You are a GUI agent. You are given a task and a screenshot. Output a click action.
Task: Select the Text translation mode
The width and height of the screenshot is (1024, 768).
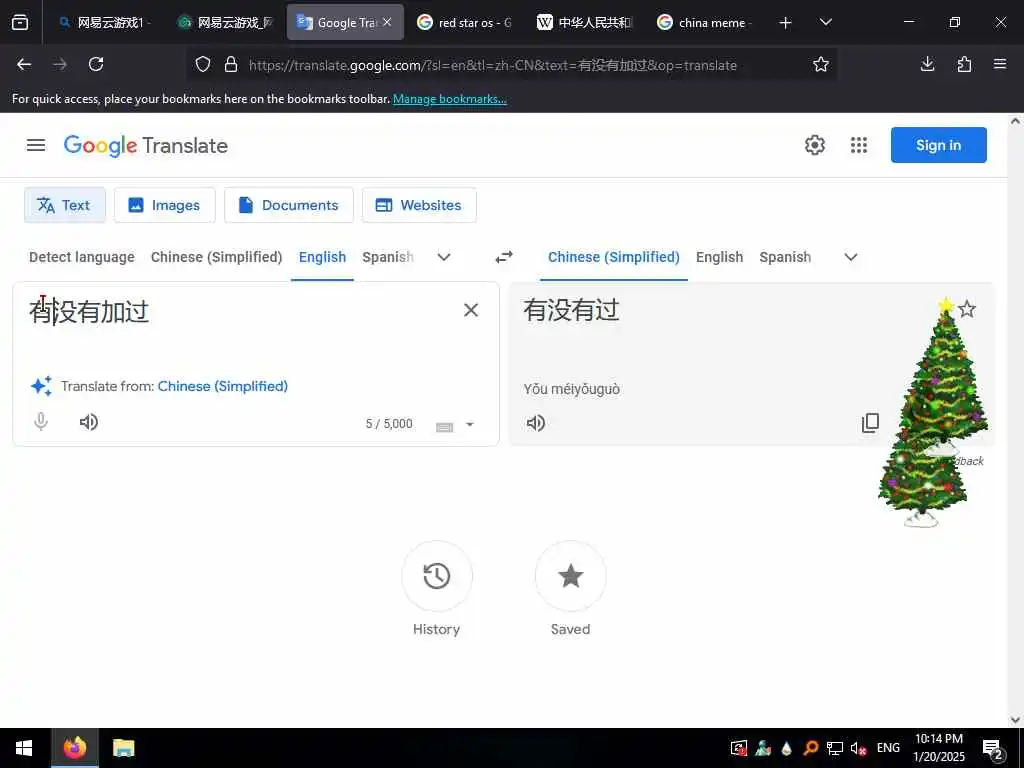pyautogui.click(x=65, y=205)
